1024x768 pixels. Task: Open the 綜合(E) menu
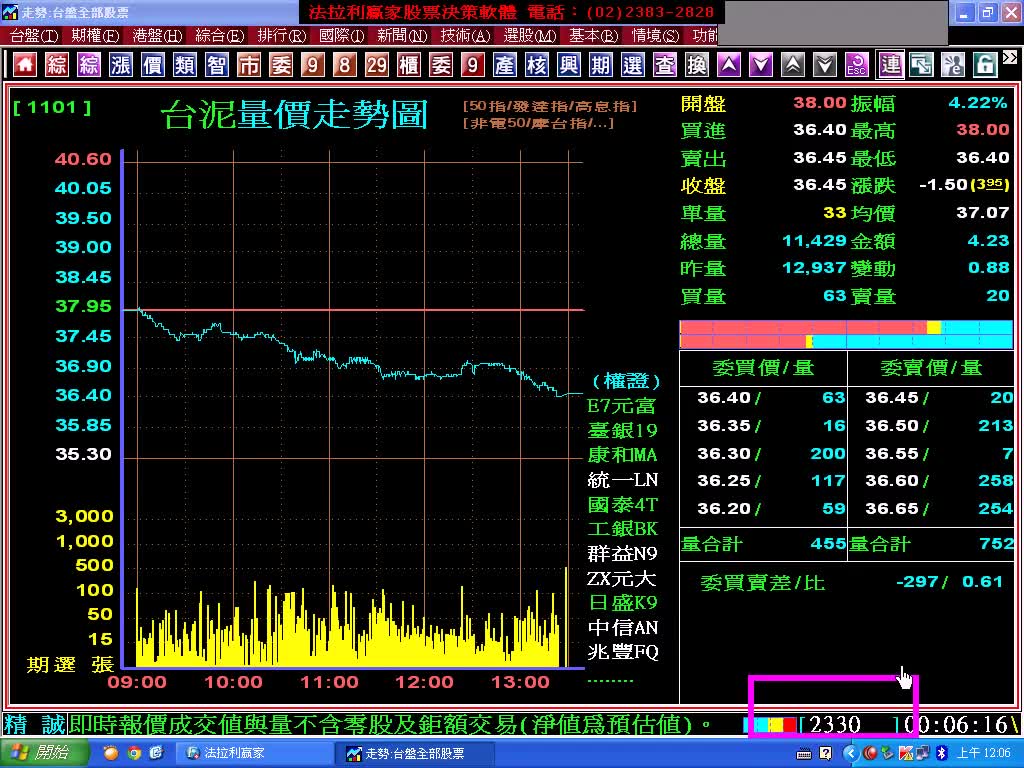click(219, 36)
